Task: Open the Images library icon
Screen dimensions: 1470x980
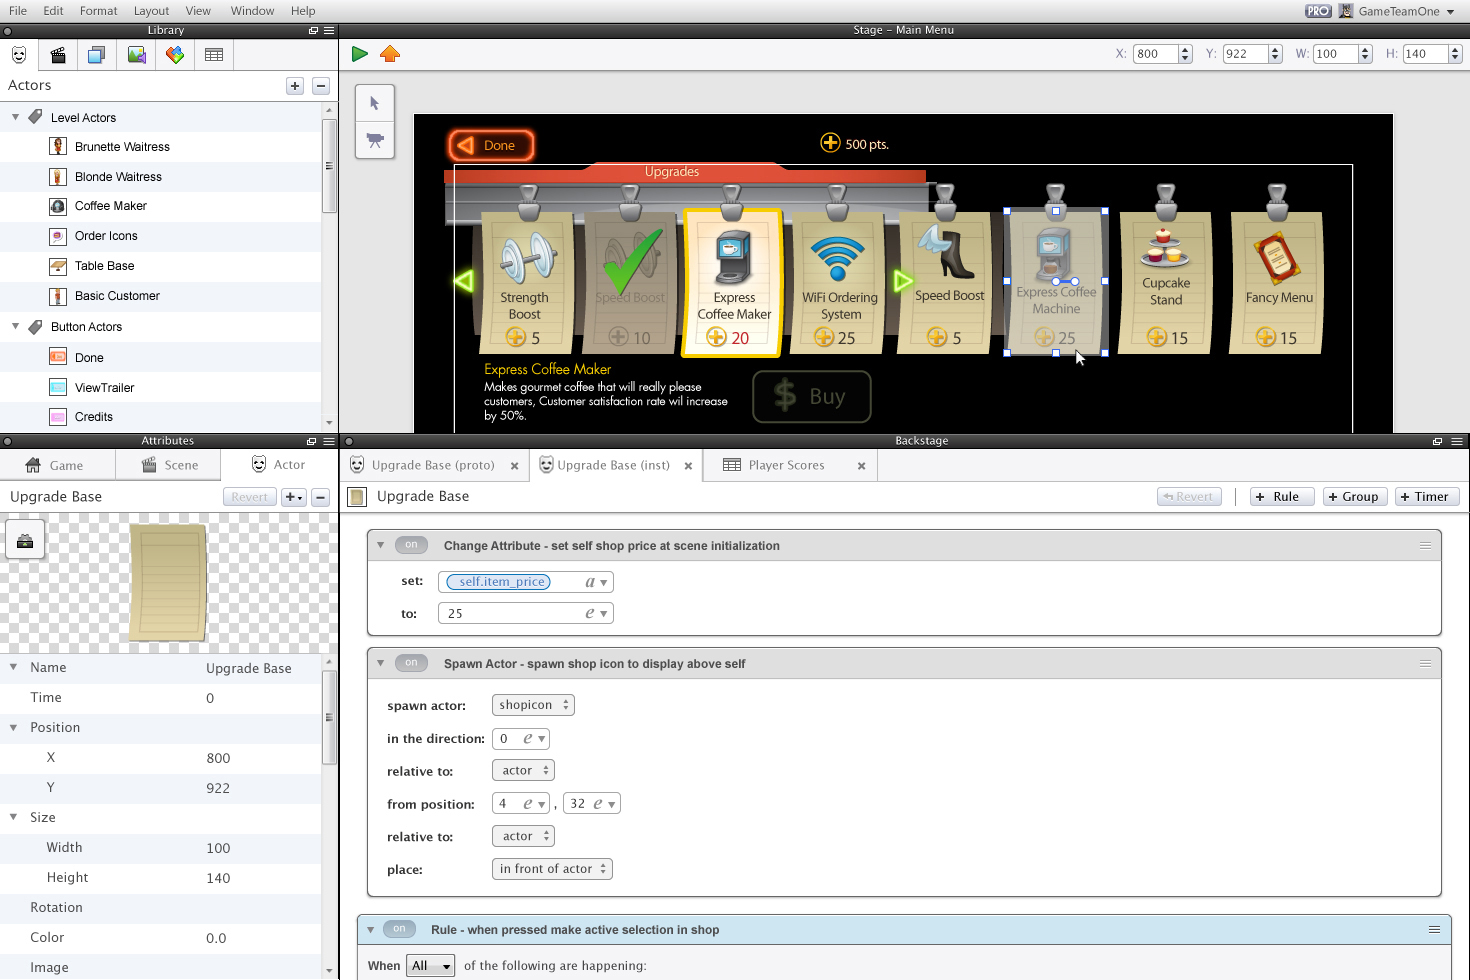Action: [136, 55]
